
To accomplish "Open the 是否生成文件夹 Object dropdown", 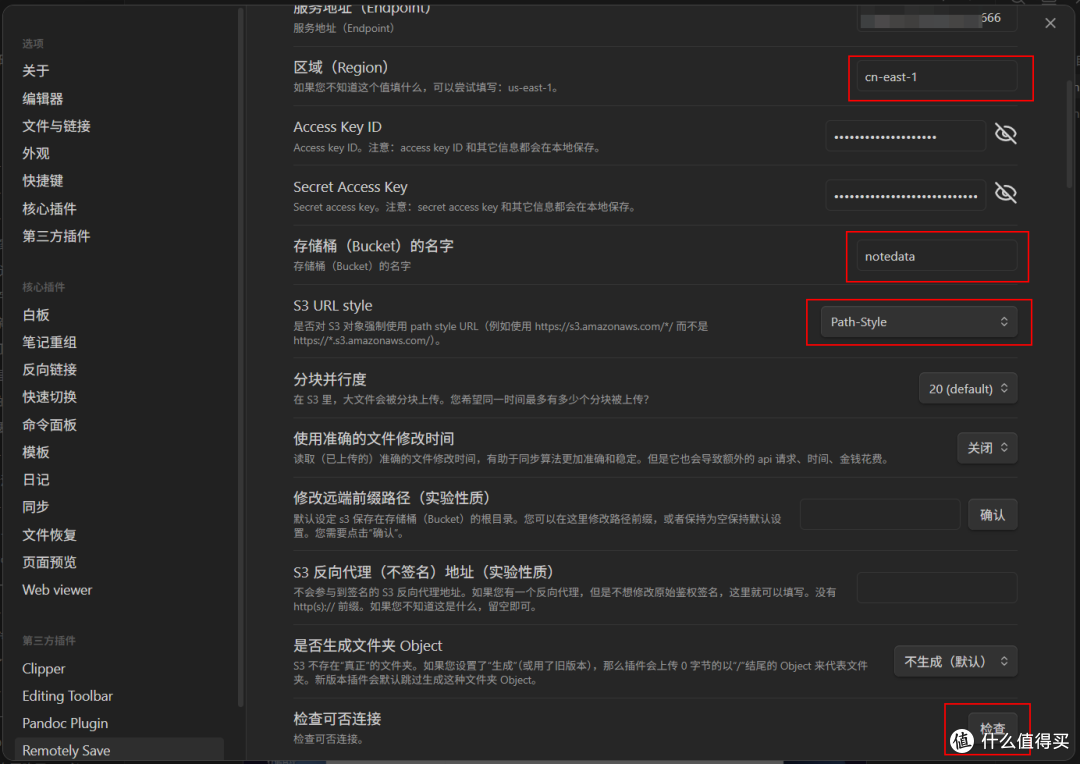I will pyautogui.click(x=955, y=661).
